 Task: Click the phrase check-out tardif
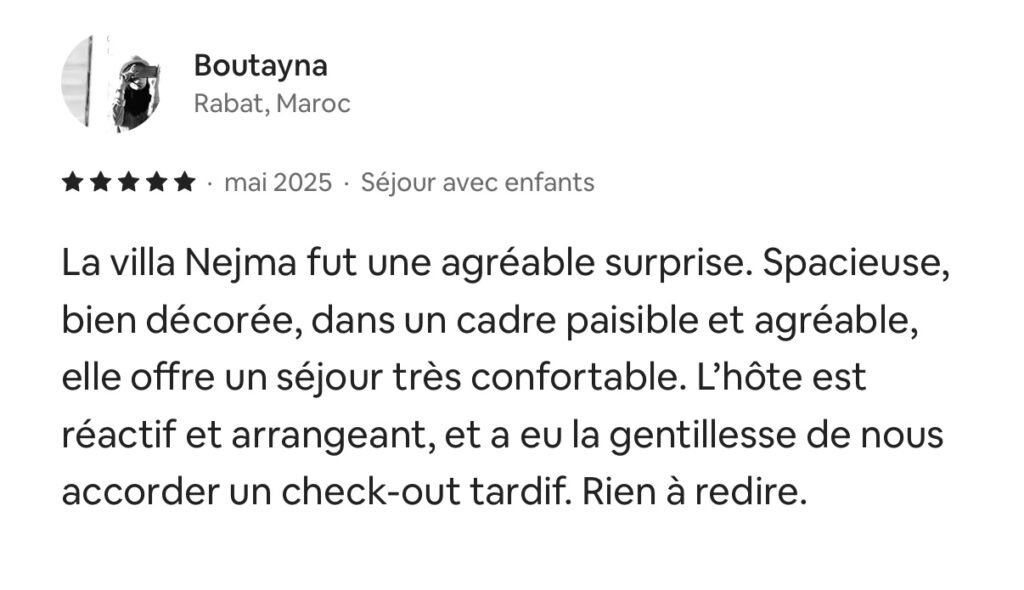click(x=443, y=493)
